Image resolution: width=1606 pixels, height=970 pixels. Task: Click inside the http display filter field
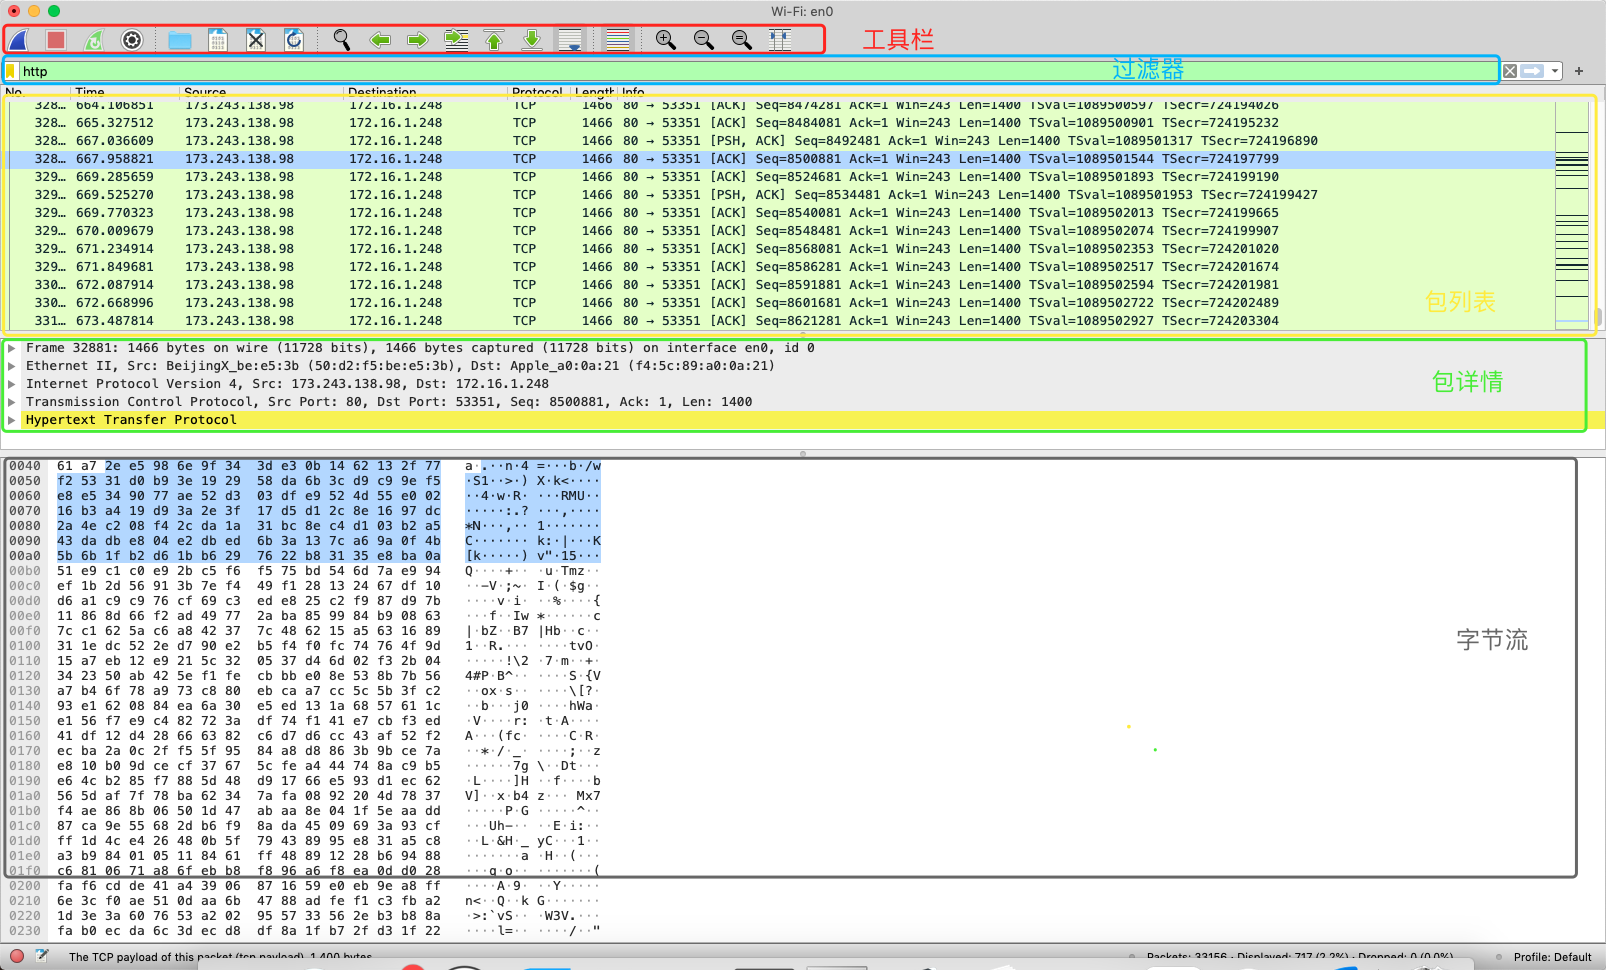pyautogui.click(x=760, y=71)
